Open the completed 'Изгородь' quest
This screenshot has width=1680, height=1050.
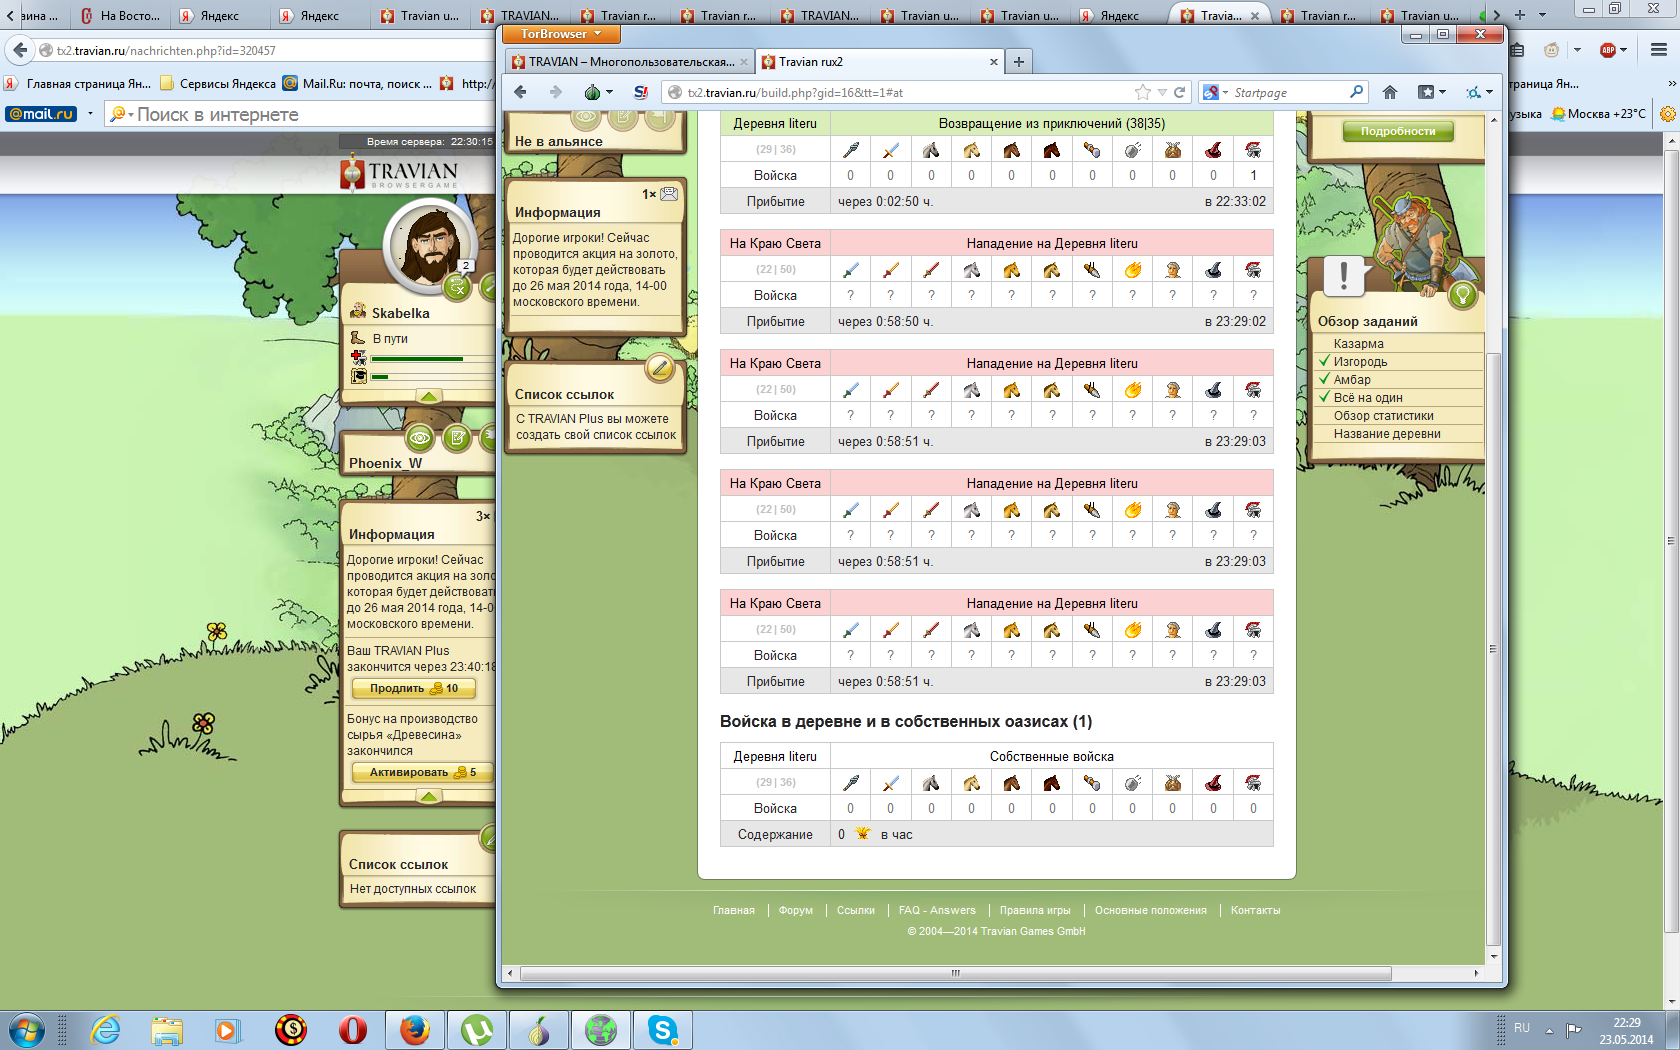pyautogui.click(x=1360, y=362)
